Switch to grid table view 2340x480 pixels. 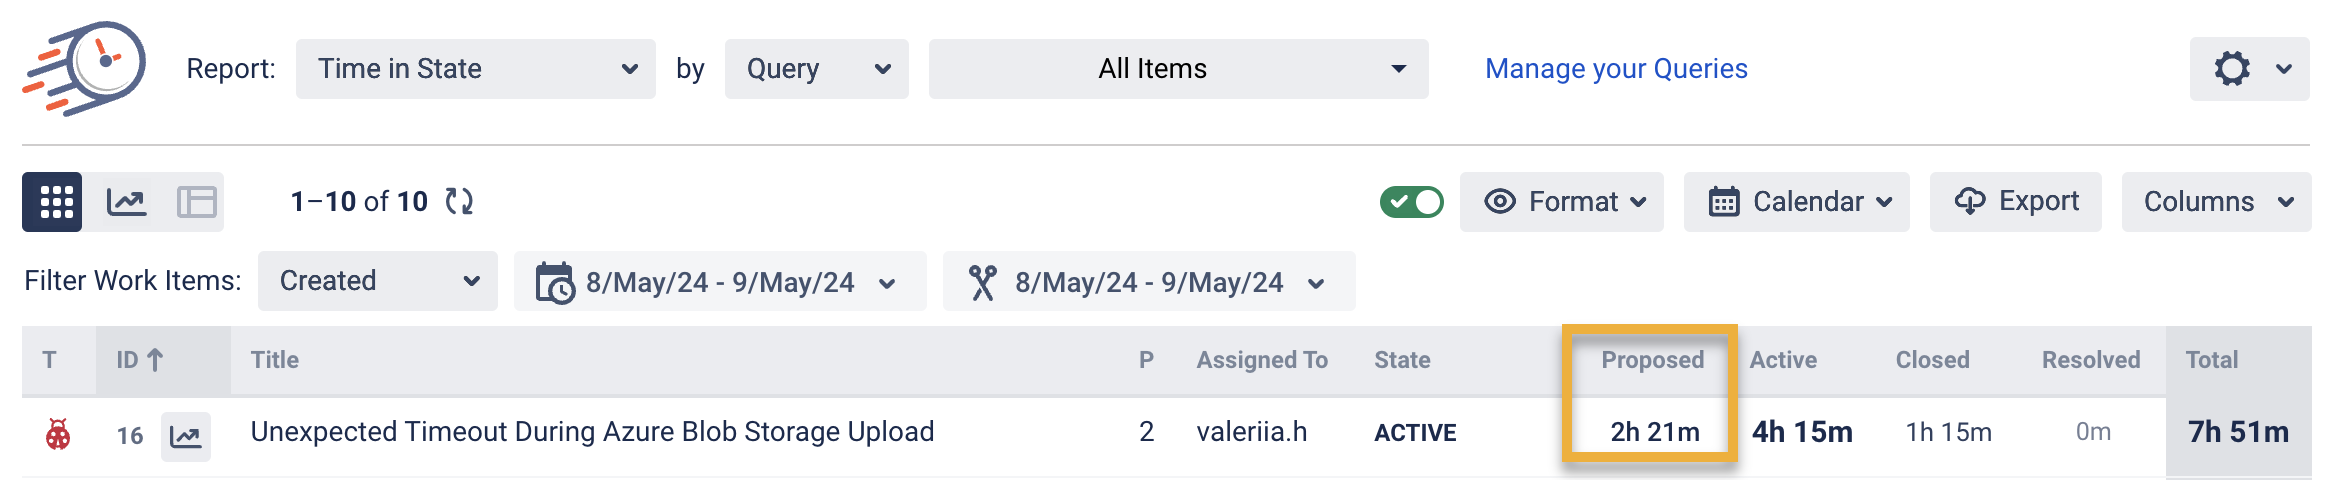tap(52, 202)
